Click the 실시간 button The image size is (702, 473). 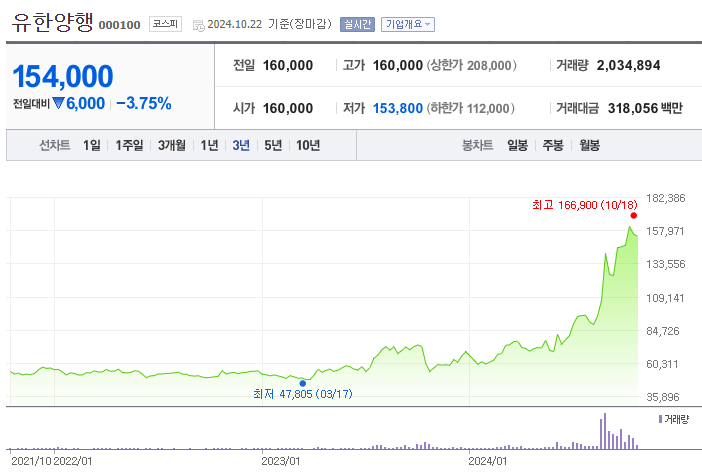pyautogui.click(x=357, y=24)
